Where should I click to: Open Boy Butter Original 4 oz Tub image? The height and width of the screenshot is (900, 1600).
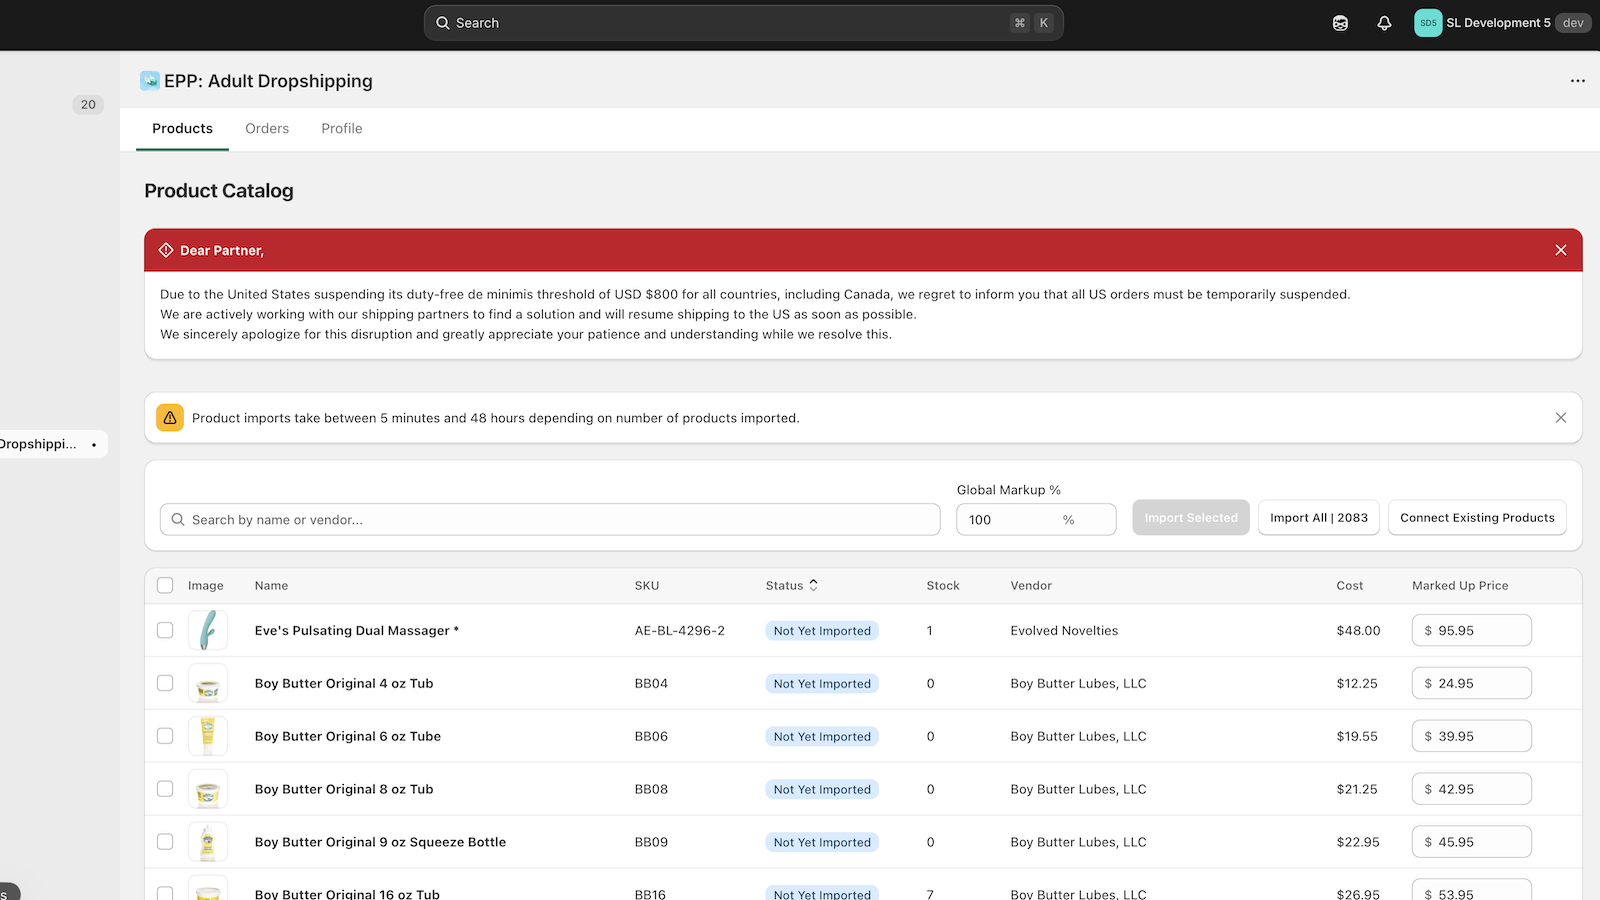pyautogui.click(x=208, y=684)
